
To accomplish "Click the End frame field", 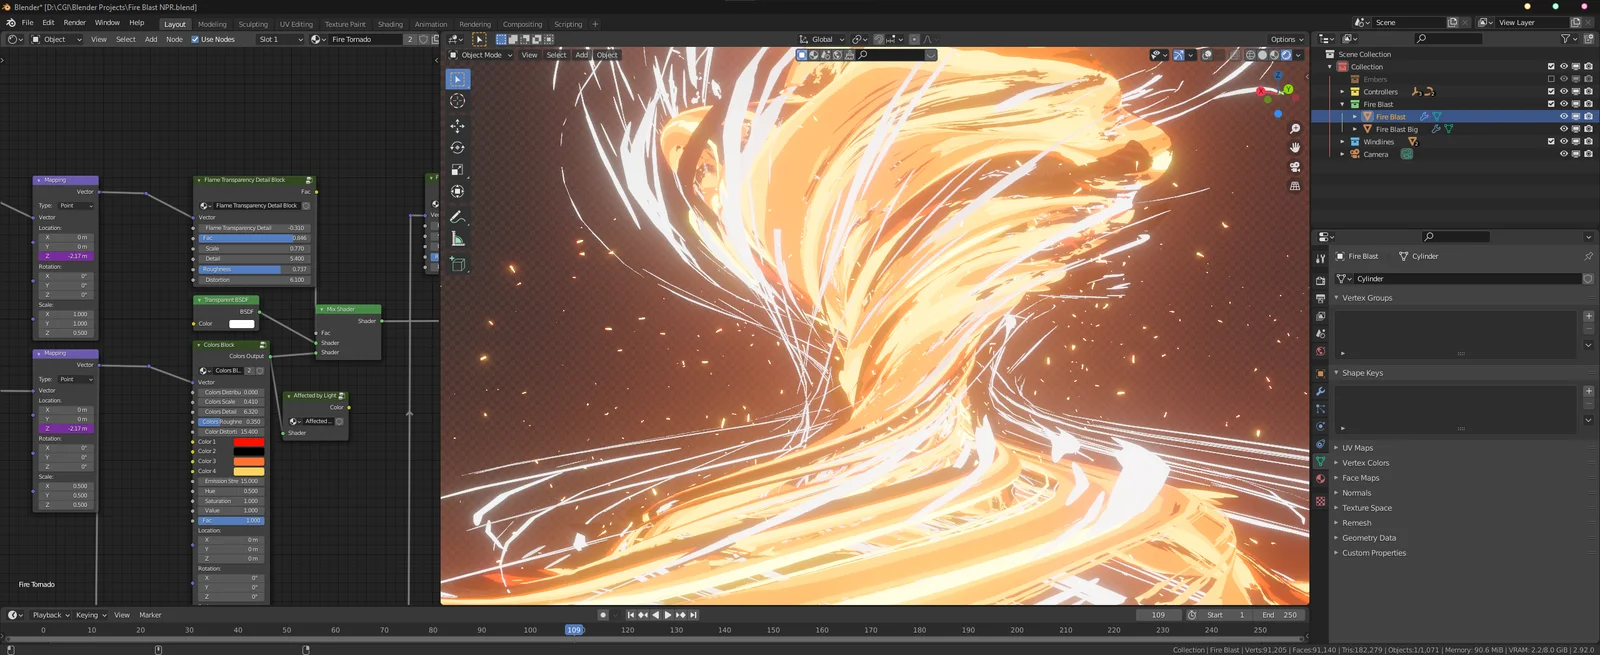I will coord(1280,615).
